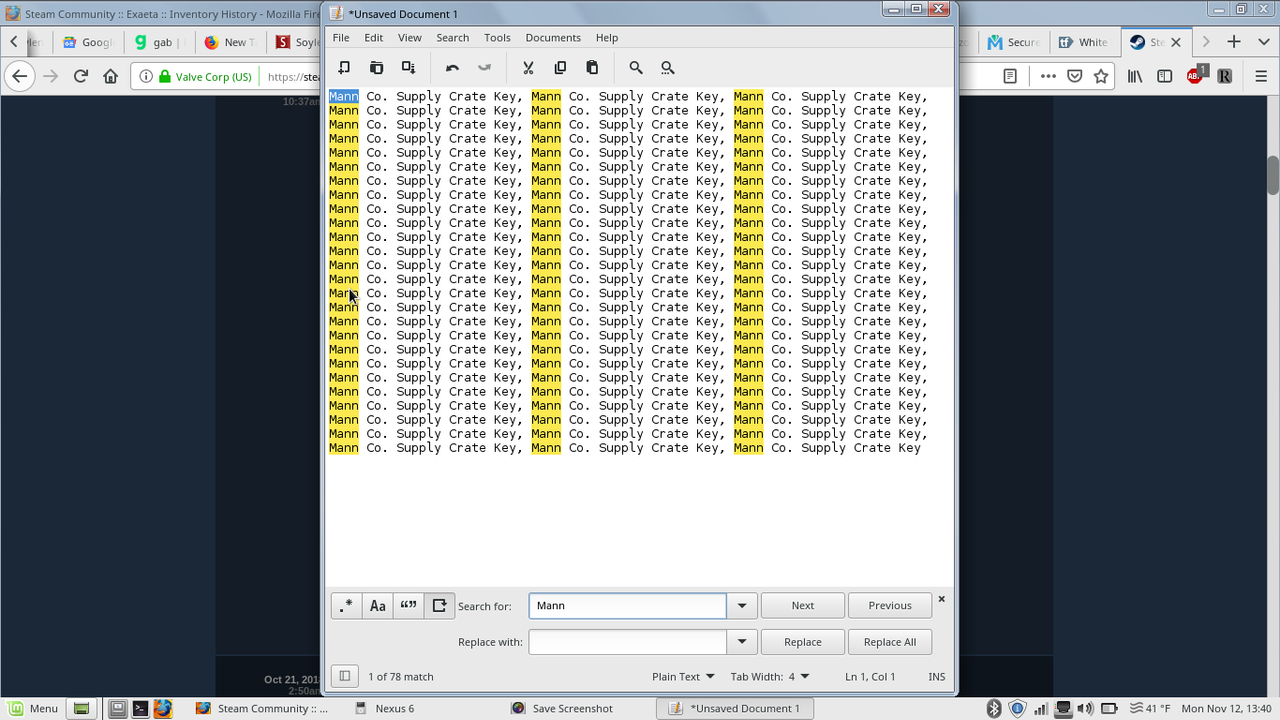The height and width of the screenshot is (720, 1280).
Task: Undo the last edit
Action: coord(452,68)
